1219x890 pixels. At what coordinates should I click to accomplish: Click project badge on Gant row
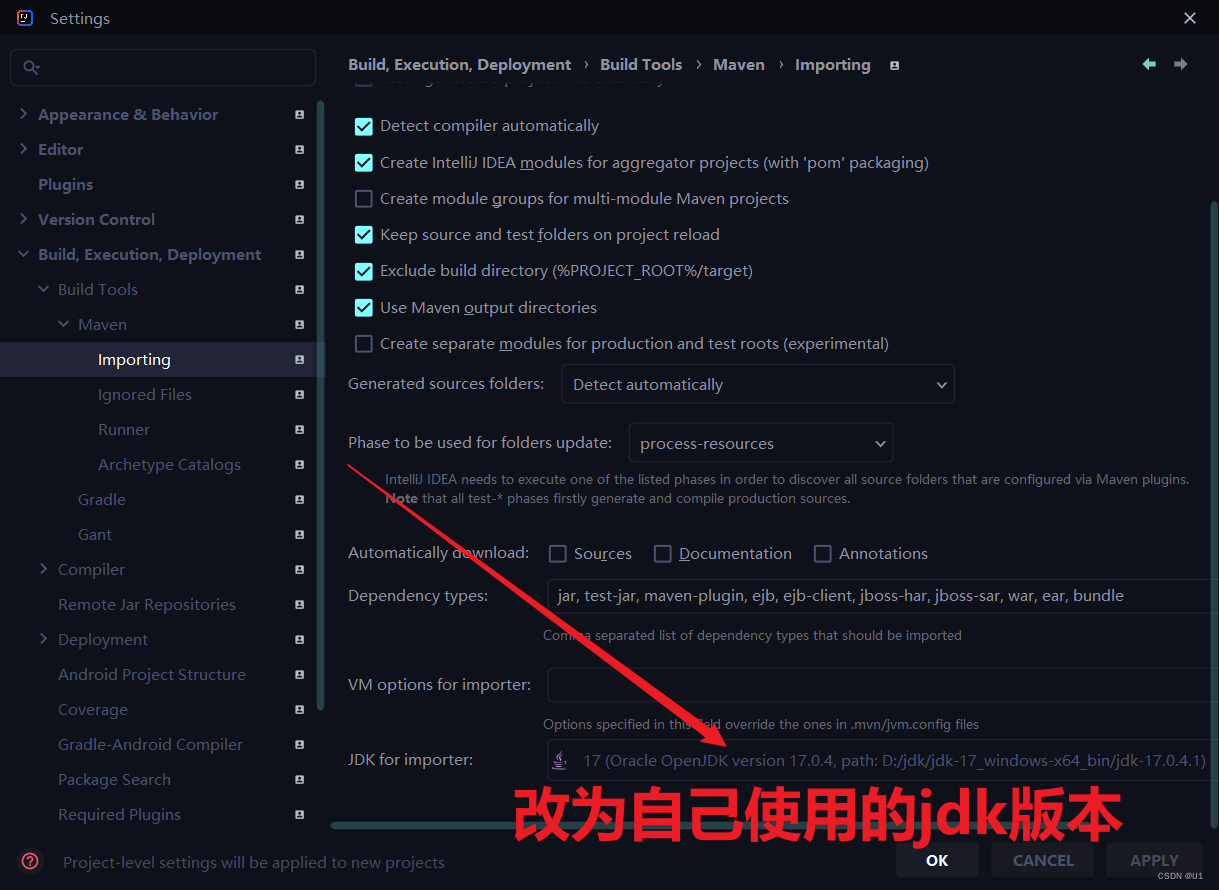click(299, 535)
